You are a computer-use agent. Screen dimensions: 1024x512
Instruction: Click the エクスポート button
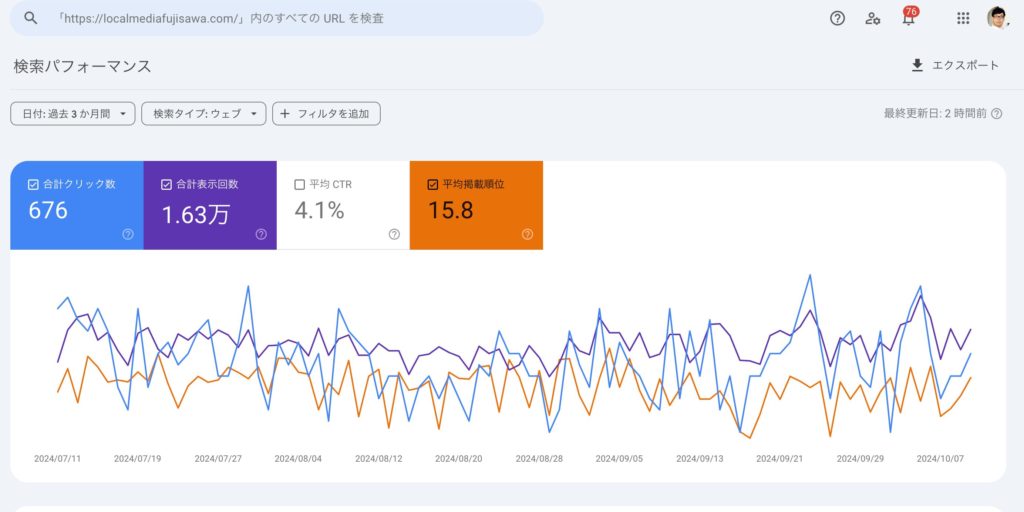(x=954, y=65)
